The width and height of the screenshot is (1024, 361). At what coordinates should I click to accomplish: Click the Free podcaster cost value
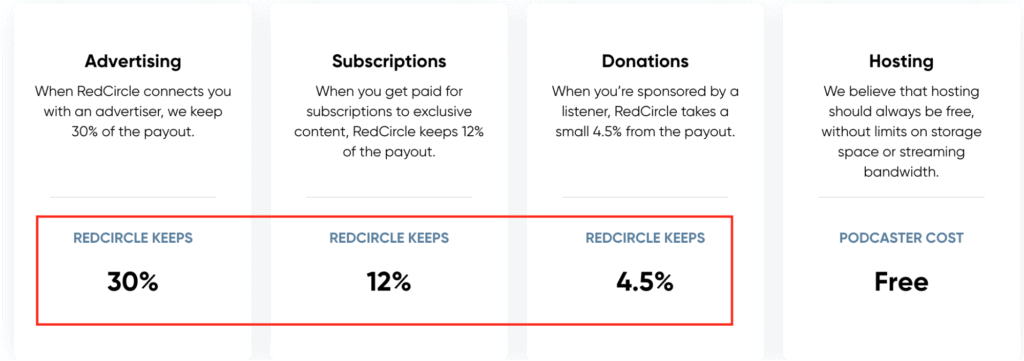(901, 282)
